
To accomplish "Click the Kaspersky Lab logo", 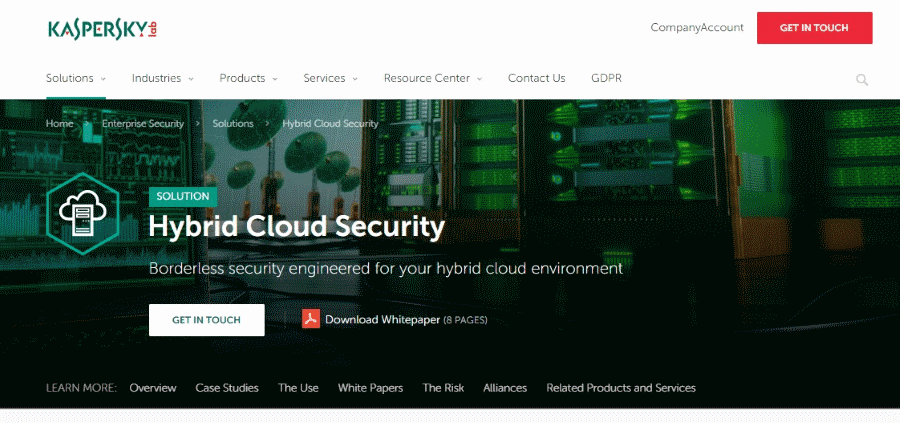I will pos(103,29).
